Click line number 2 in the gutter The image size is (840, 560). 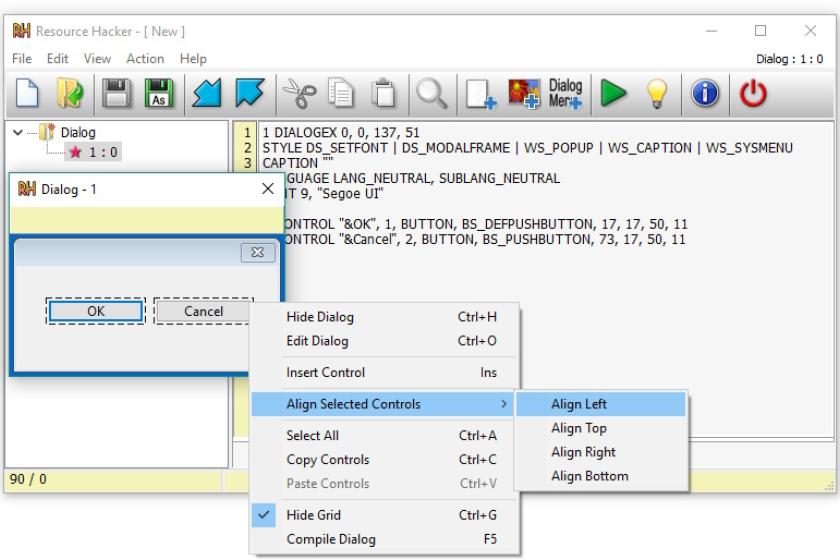(248, 148)
